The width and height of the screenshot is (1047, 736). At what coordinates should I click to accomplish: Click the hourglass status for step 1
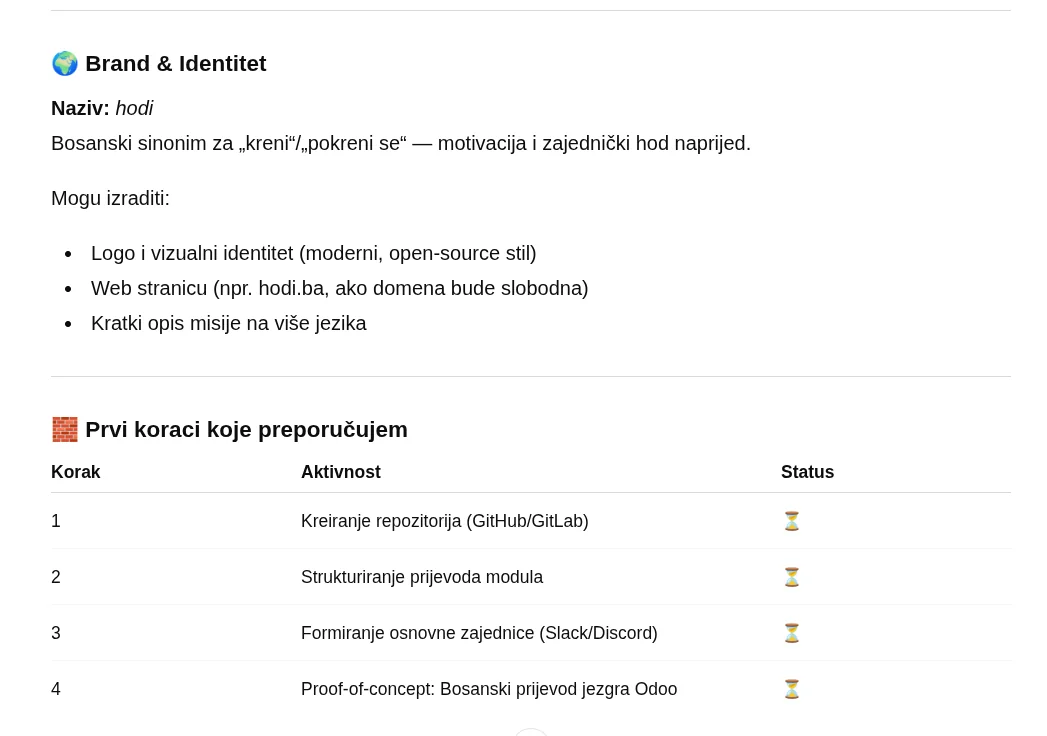pos(792,521)
